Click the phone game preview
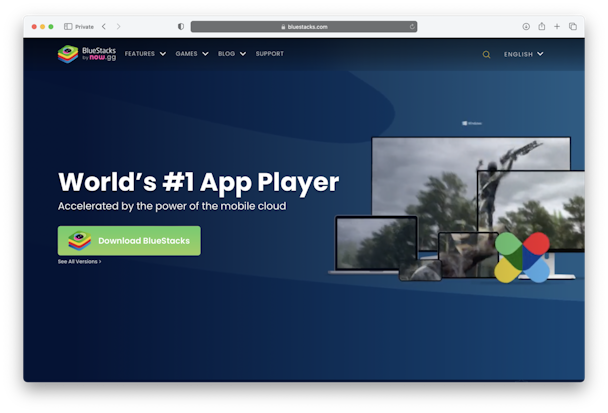 (420, 270)
